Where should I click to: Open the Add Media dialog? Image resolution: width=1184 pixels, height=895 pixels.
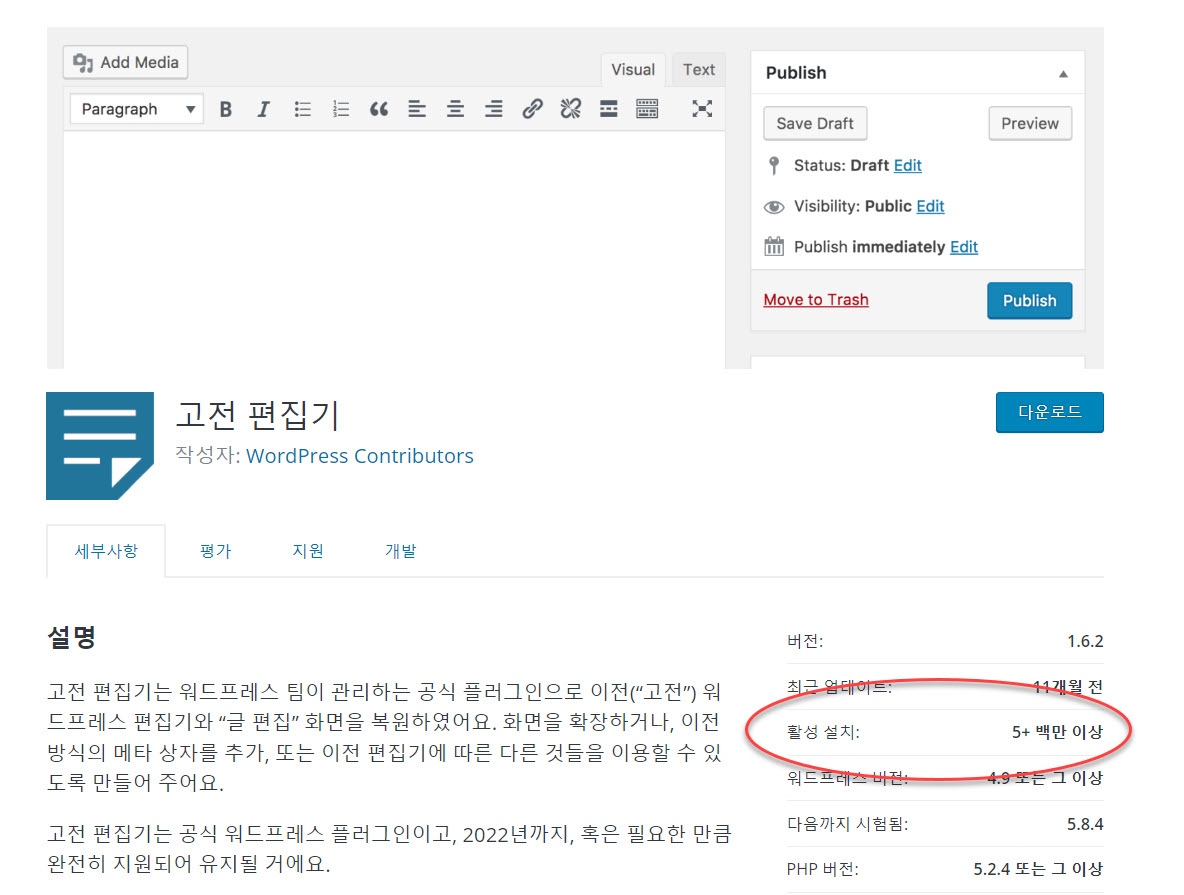(x=124, y=62)
